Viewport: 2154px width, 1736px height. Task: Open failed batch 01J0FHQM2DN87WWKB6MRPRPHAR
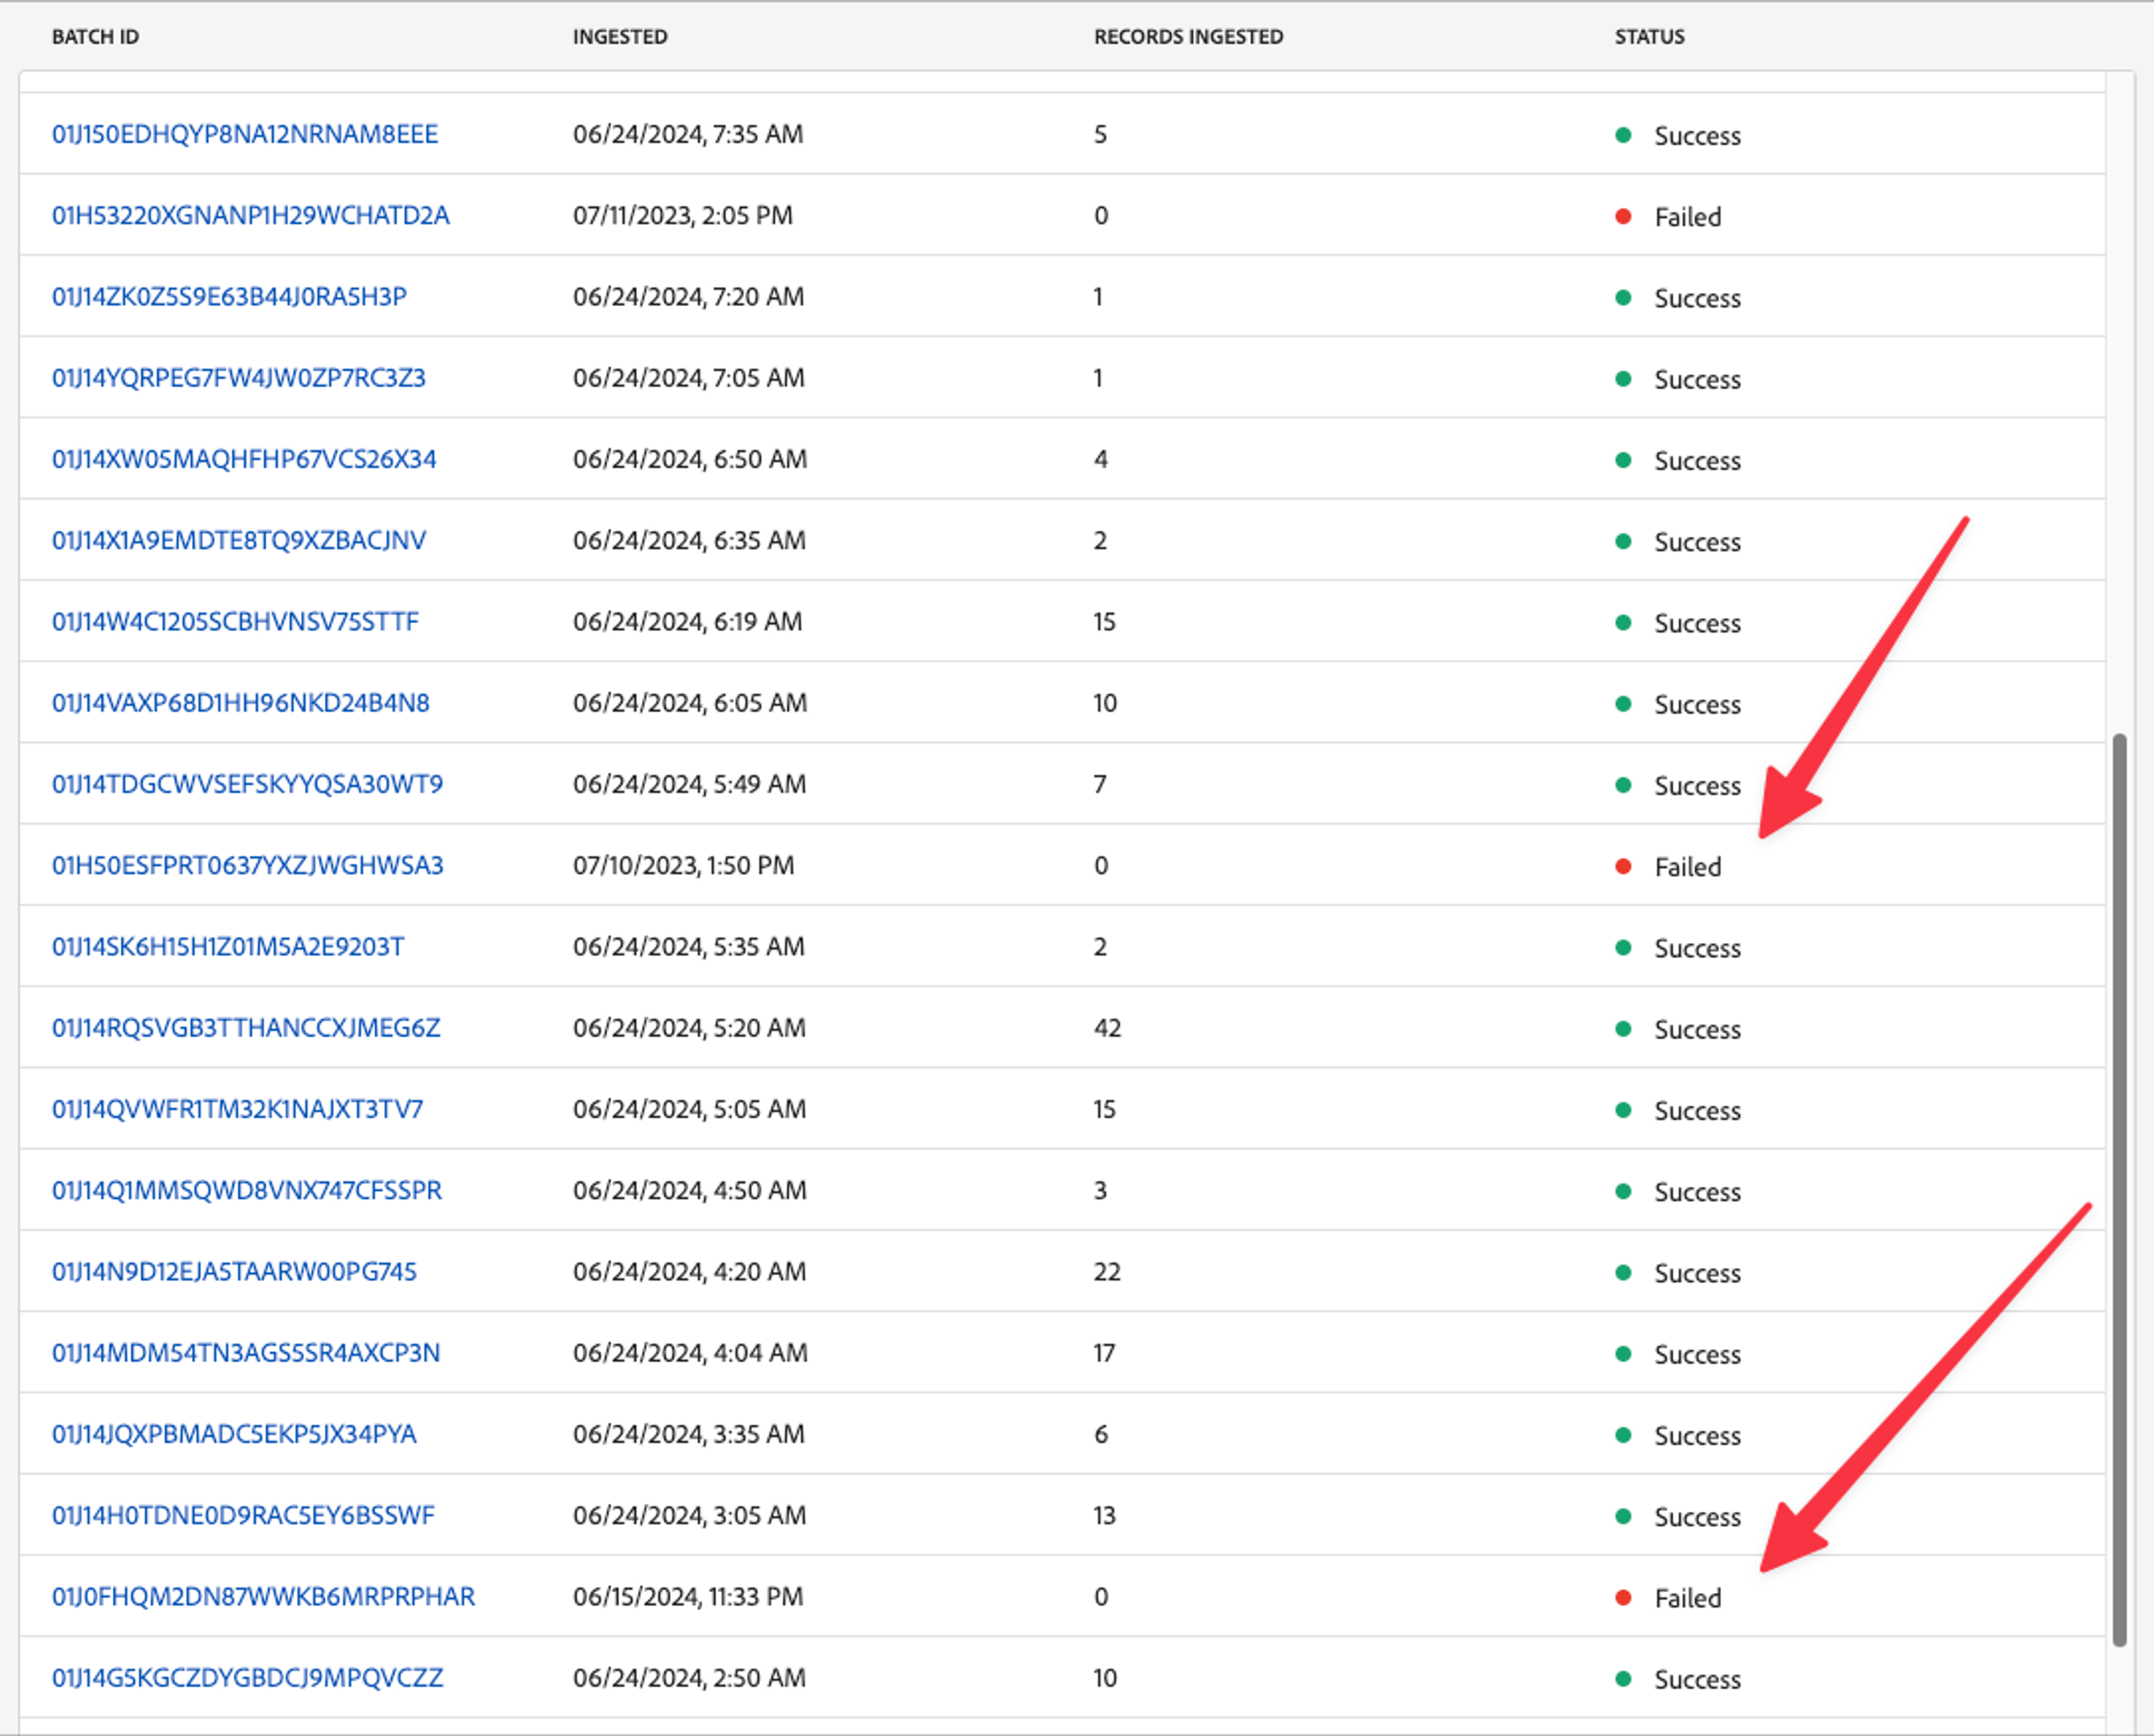click(x=263, y=1596)
